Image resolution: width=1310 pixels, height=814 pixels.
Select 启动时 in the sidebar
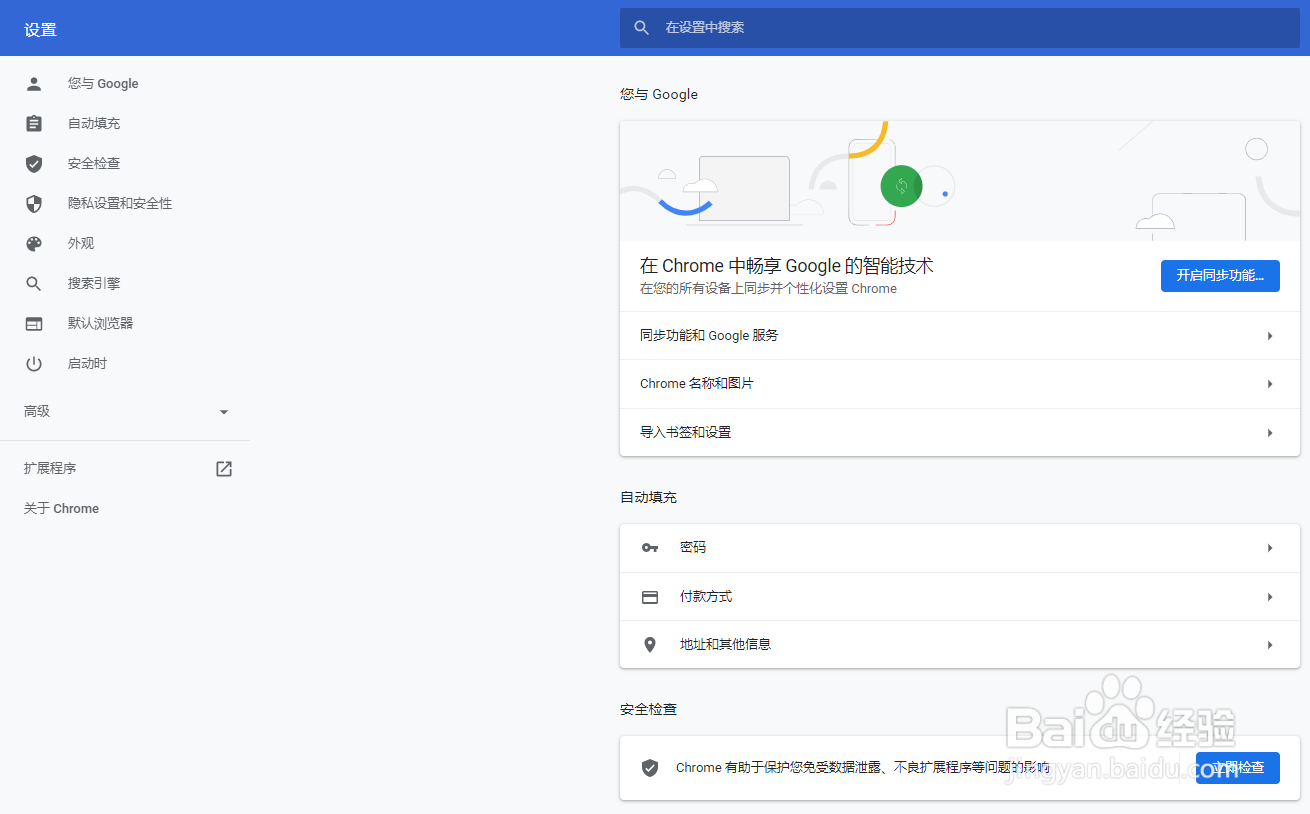(x=88, y=364)
